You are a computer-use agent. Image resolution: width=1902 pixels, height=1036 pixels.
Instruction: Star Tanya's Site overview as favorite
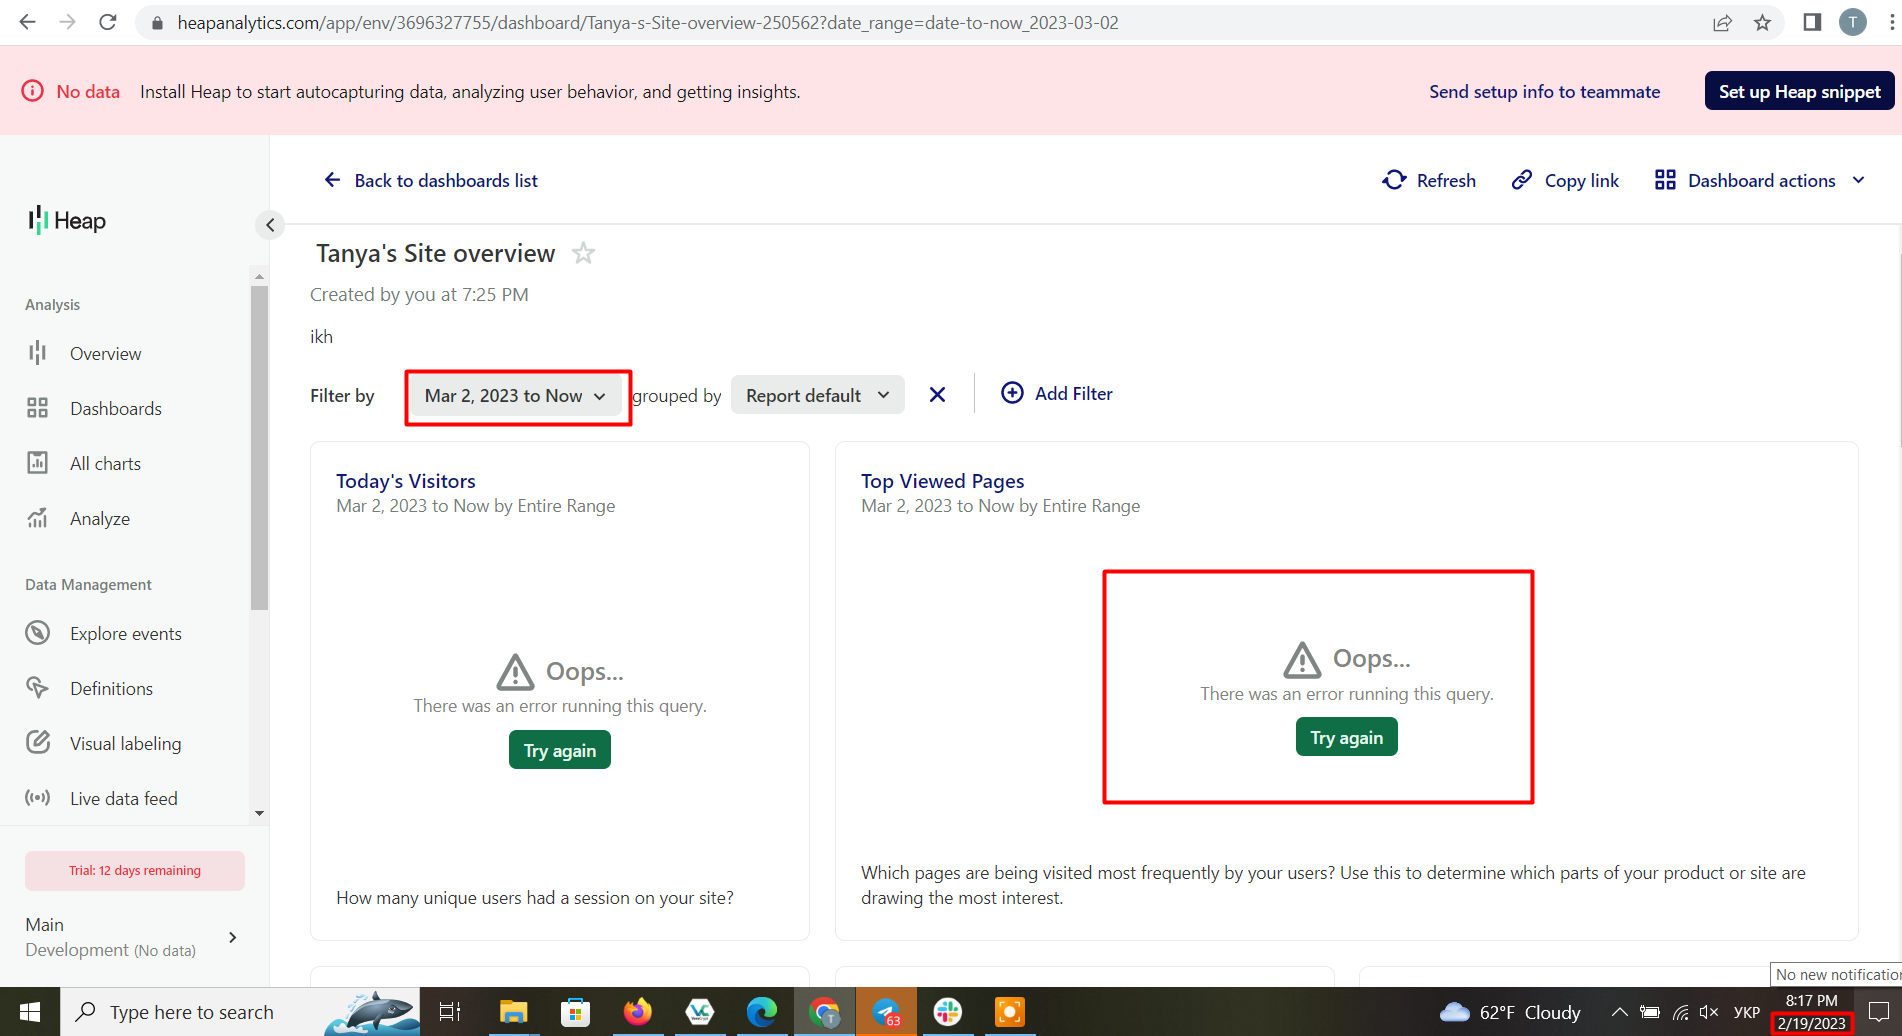(583, 254)
